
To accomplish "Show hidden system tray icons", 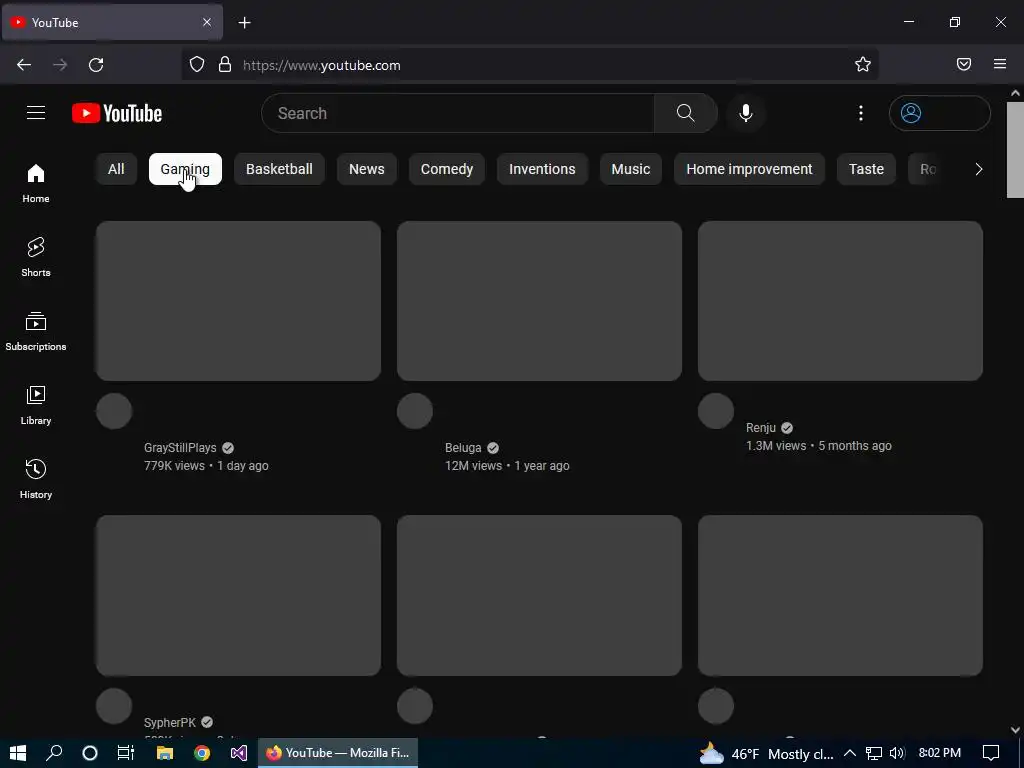I will (850, 753).
